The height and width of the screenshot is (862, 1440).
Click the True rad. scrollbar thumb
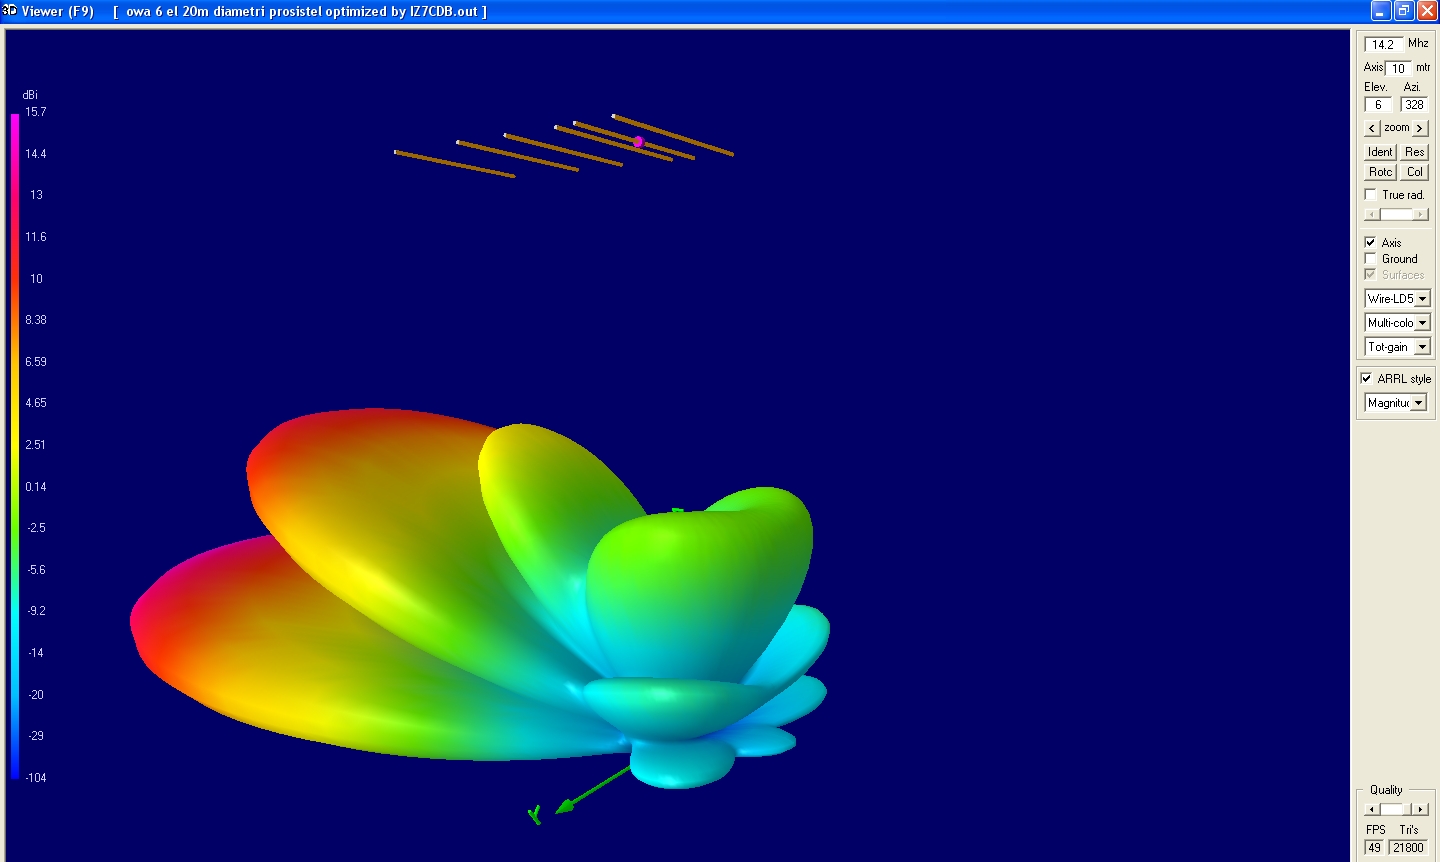click(x=1397, y=214)
